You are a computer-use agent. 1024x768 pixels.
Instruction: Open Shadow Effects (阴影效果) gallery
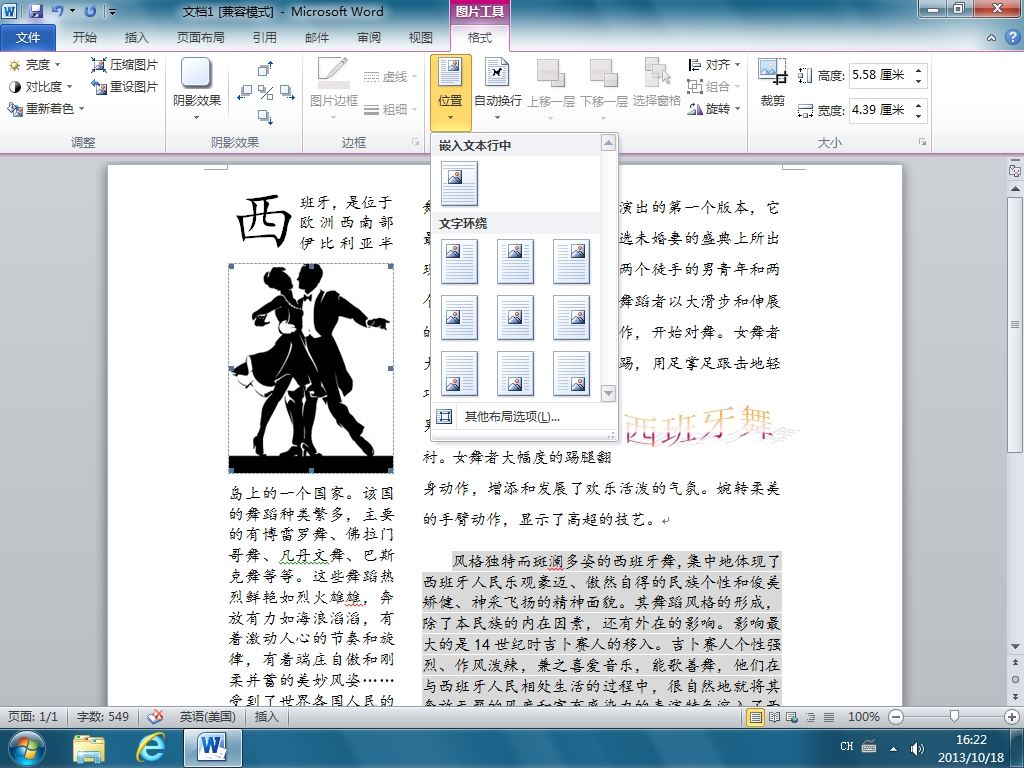pyautogui.click(x=197, y=88)
